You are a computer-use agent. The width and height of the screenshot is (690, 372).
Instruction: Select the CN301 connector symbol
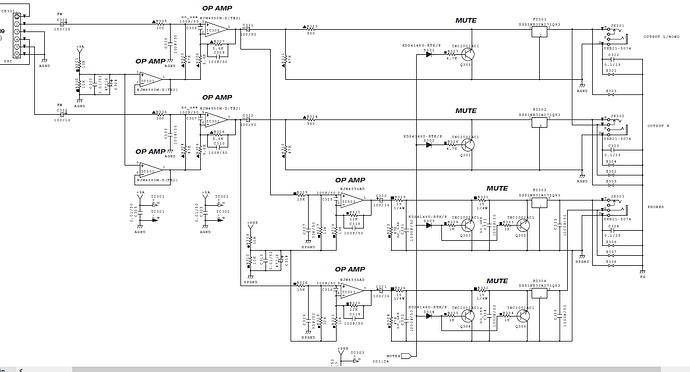click(17, 36)
